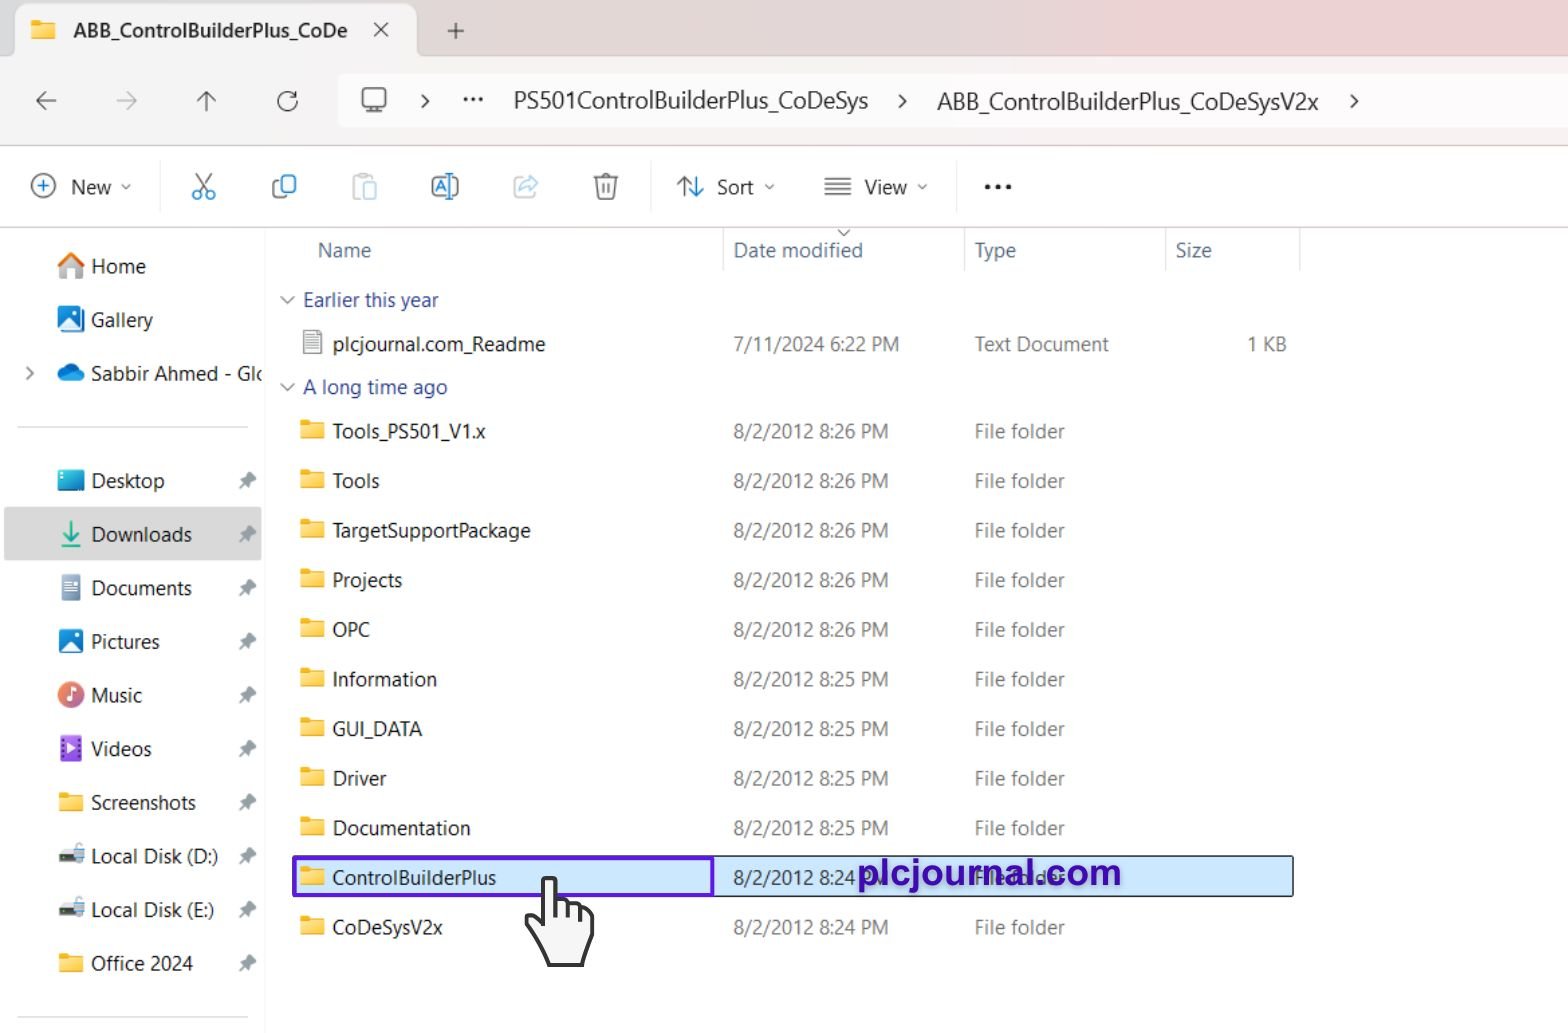Unpin Office 2024 pin icon

pyautogui.click(x=247, y=963)
